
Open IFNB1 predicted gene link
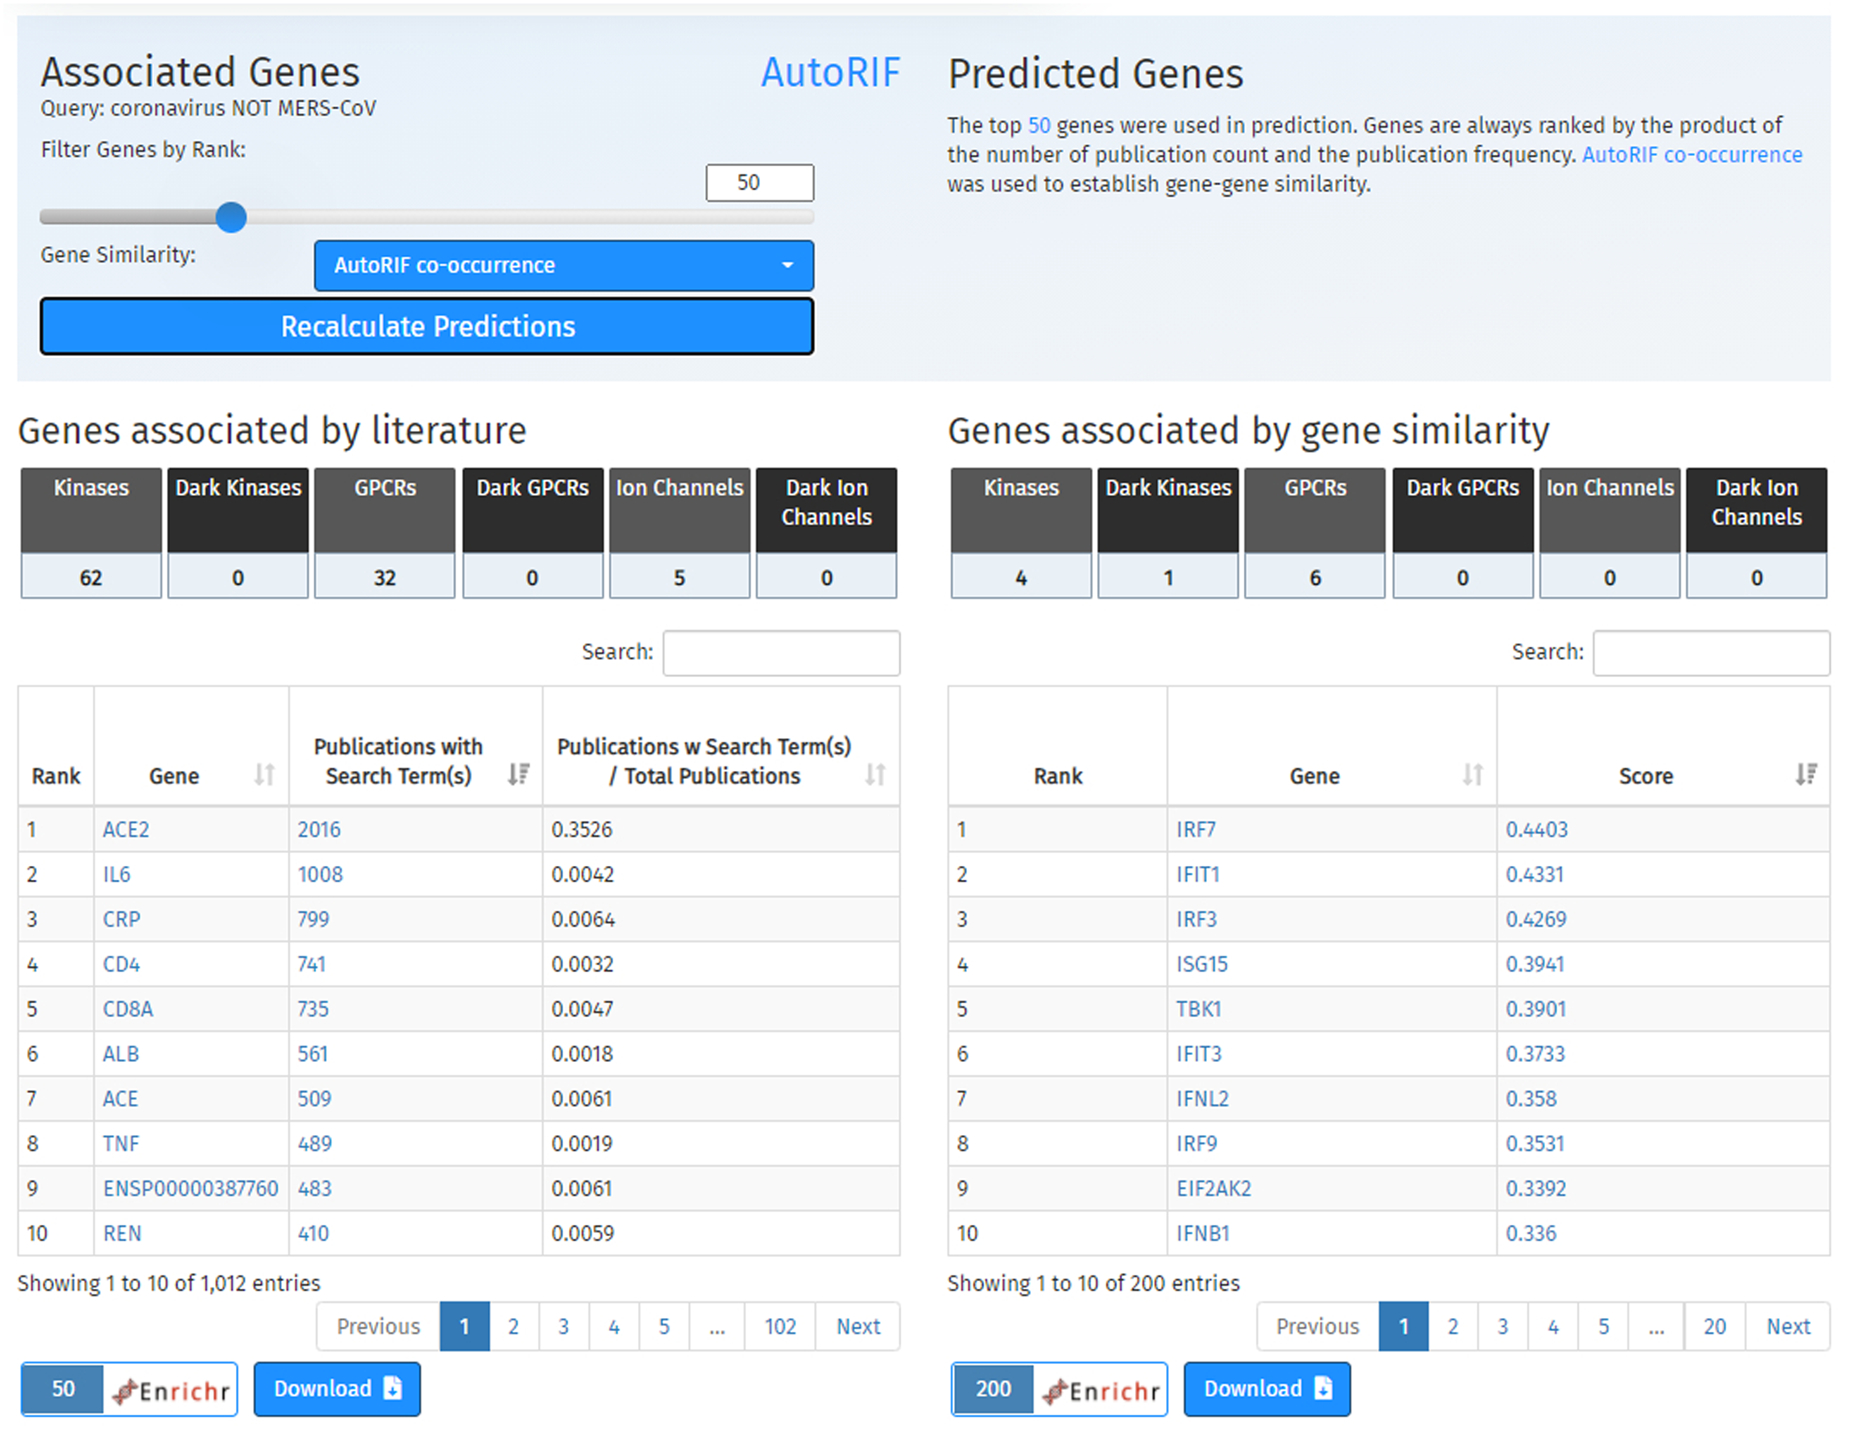1203,1234
